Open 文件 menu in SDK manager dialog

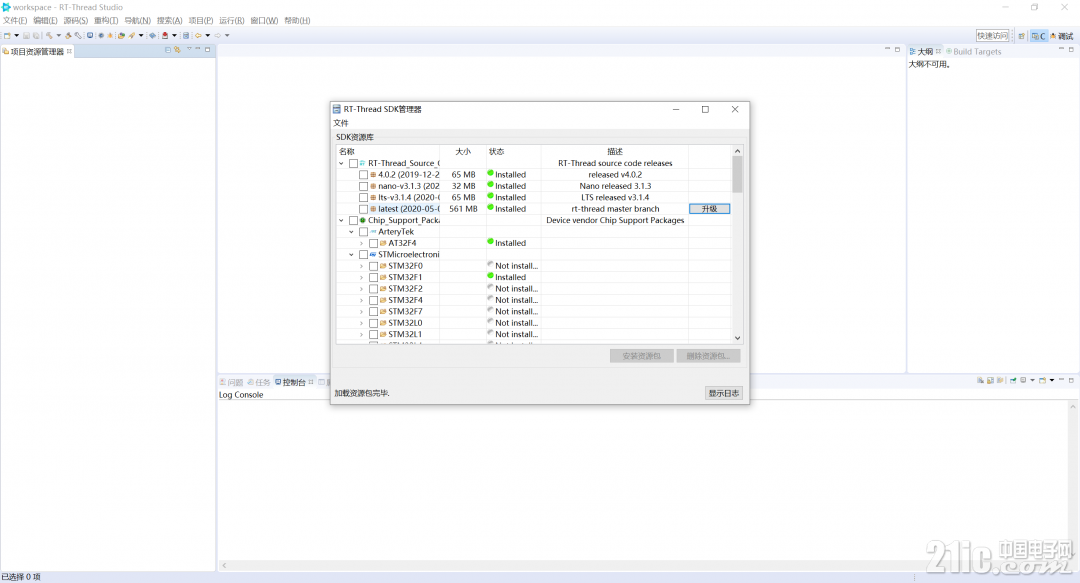click(x=341, y=123)
